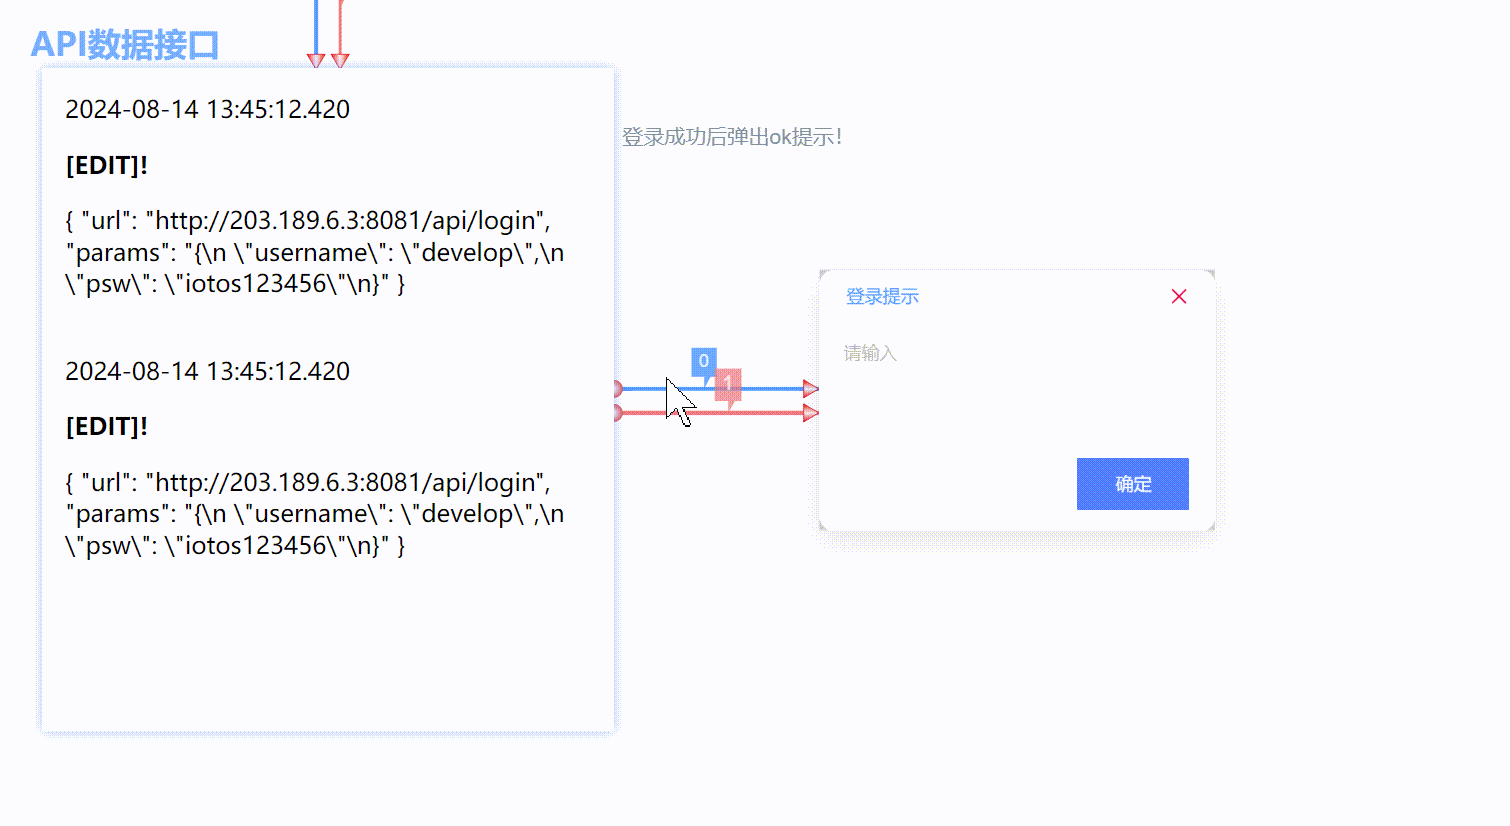
Task: Click the red input dot below the blue one
Action: coord(618,412)
